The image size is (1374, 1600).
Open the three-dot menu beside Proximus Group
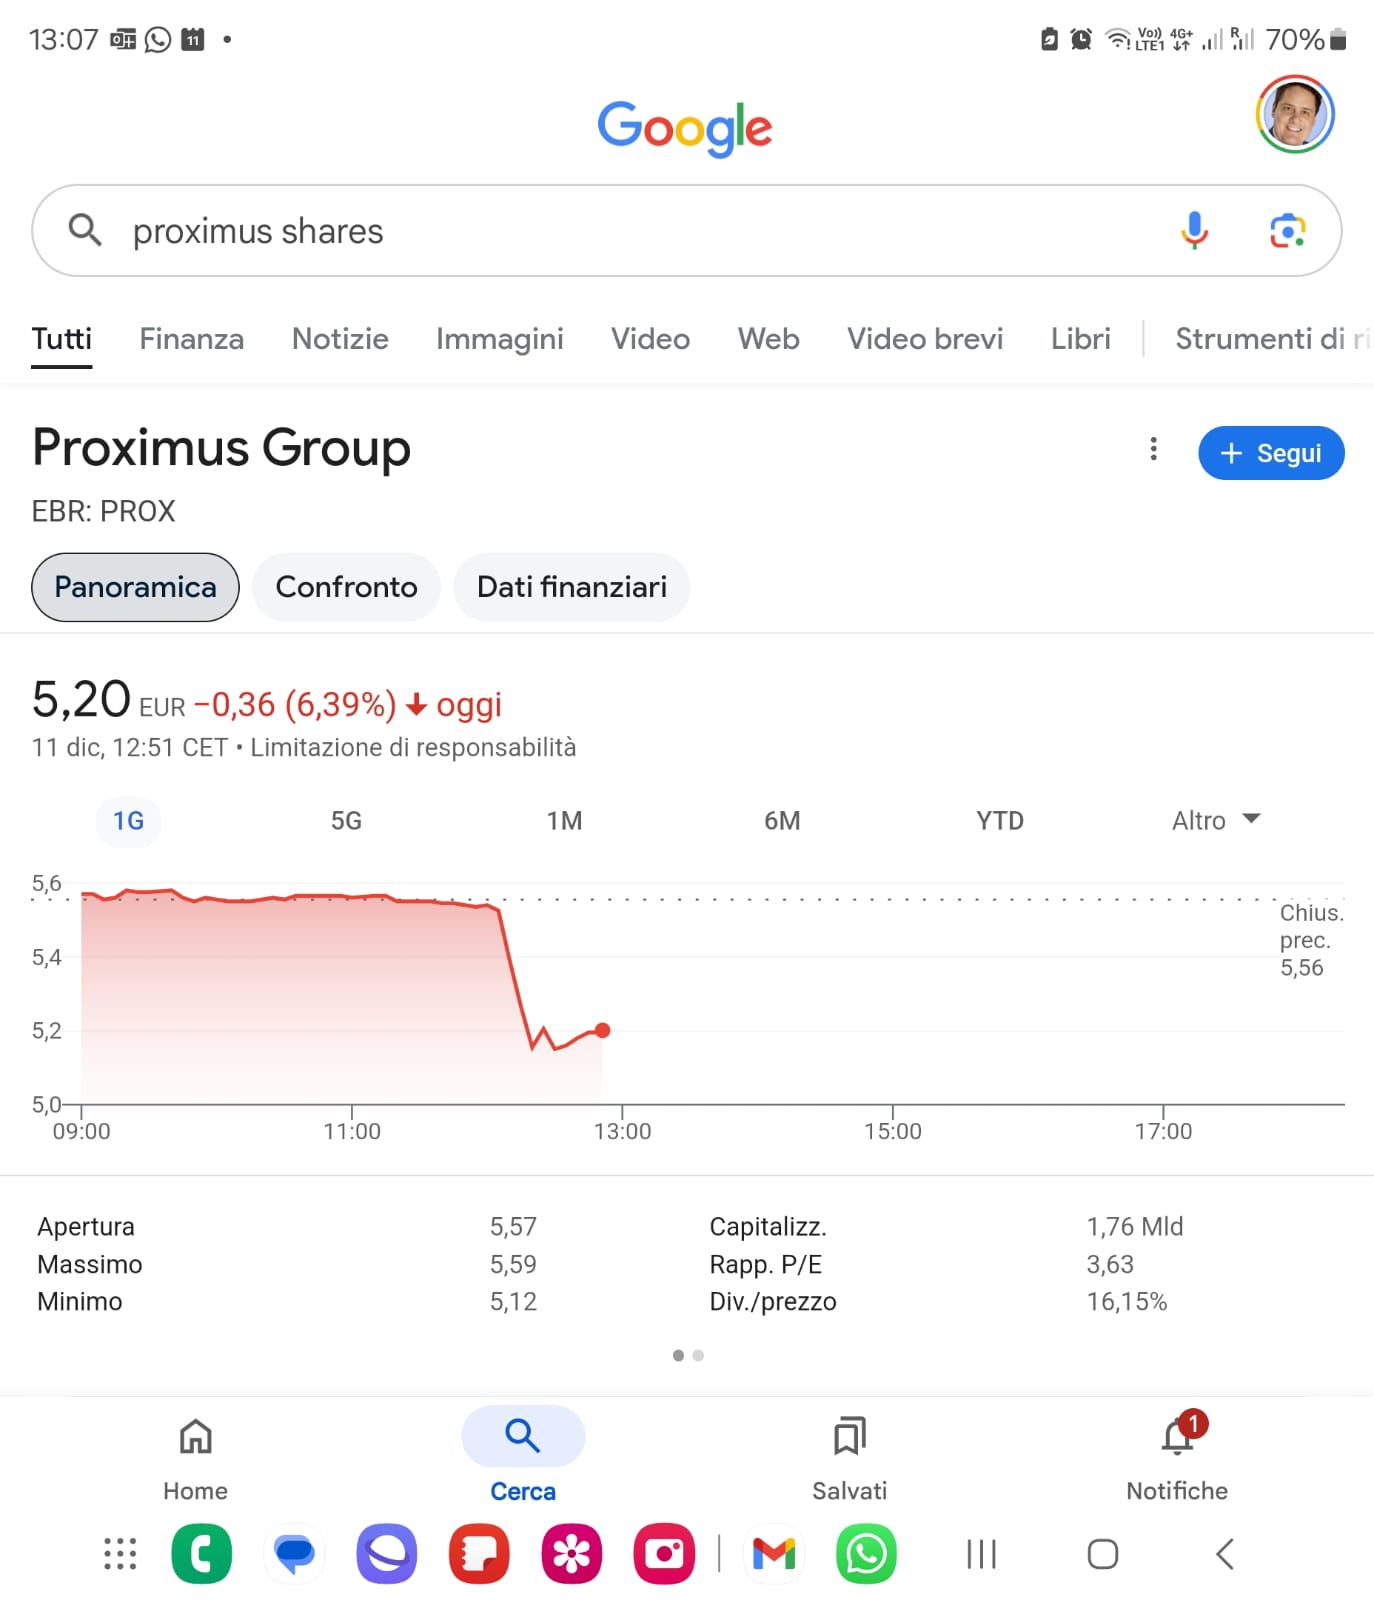pos(1153,449)
